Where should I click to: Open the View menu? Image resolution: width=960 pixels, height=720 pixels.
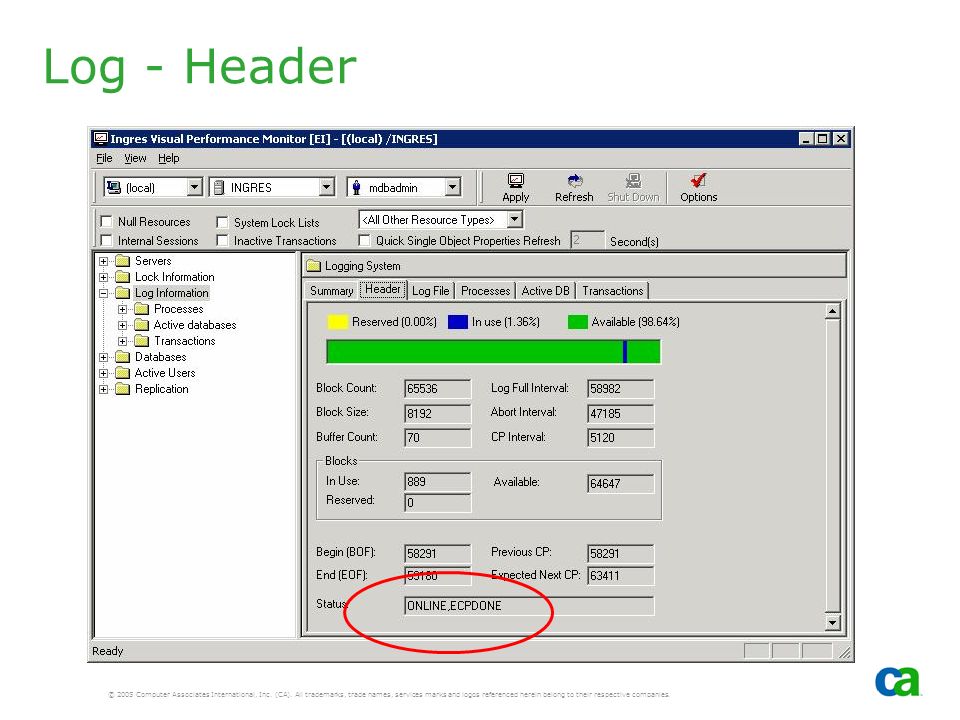(x=135, y=158)
